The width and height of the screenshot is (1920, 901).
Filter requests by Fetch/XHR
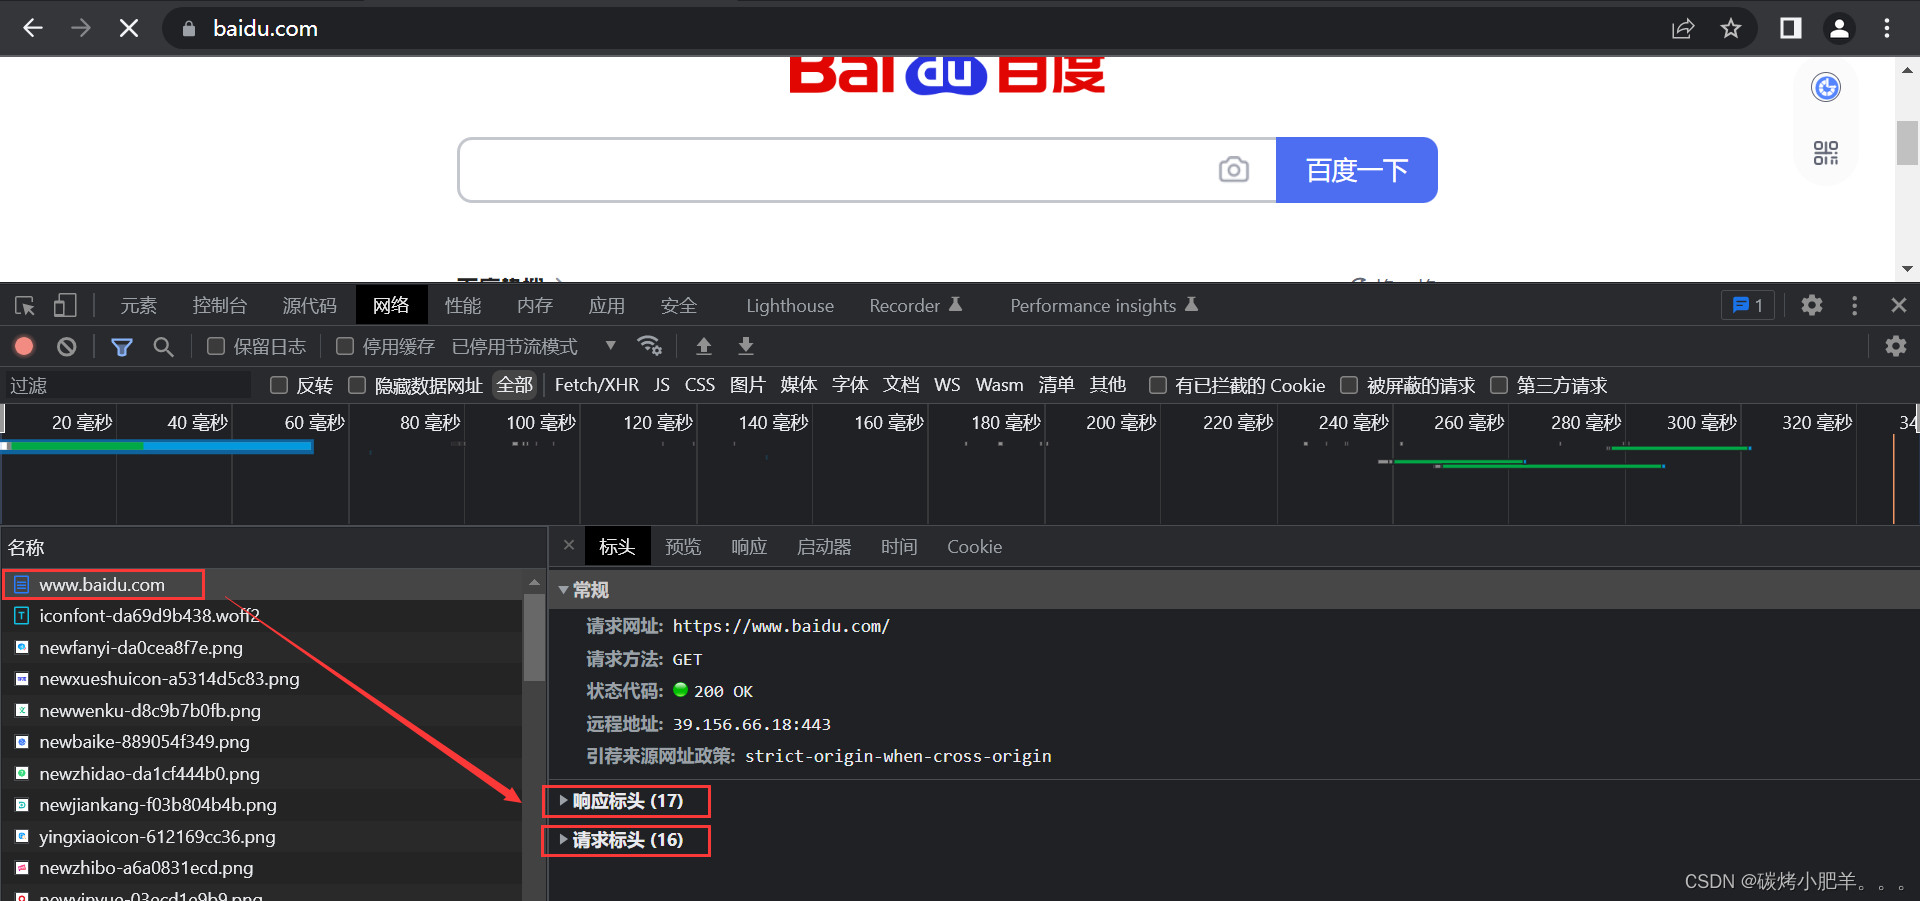[596, 385]
